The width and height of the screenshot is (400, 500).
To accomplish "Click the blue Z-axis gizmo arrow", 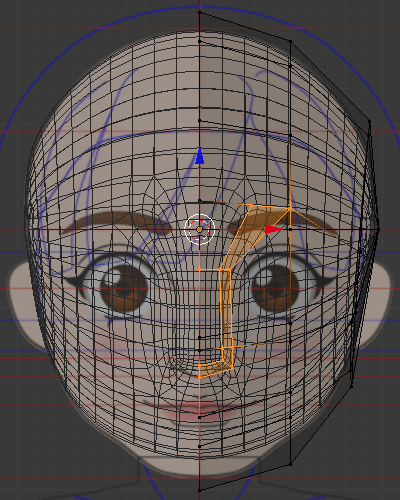I will click(x=200, y=156).
